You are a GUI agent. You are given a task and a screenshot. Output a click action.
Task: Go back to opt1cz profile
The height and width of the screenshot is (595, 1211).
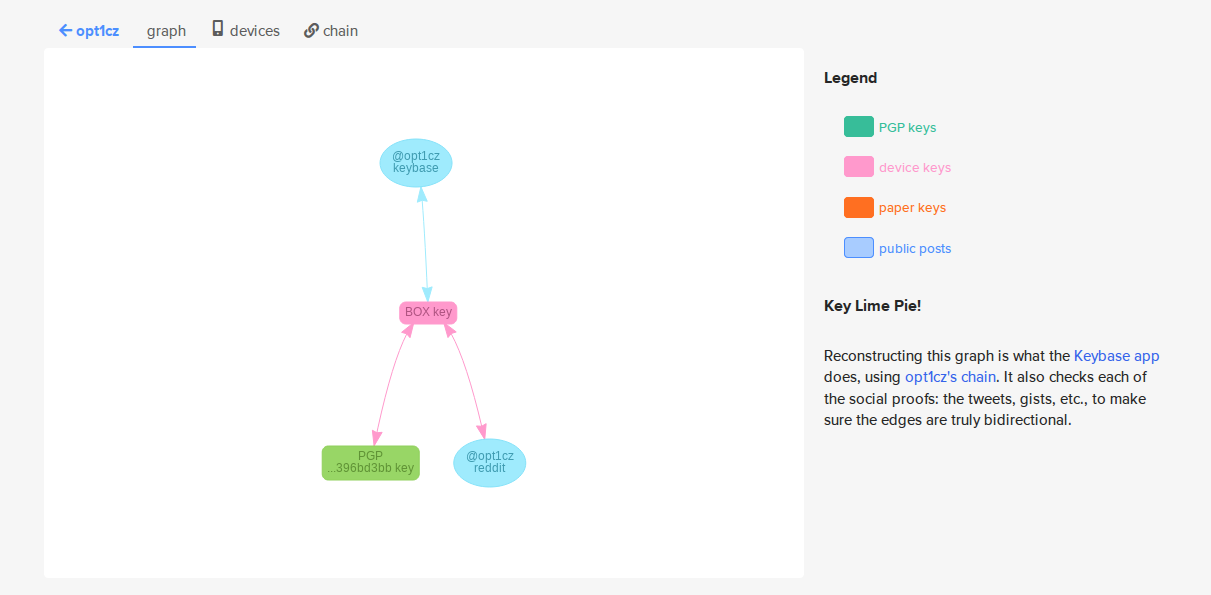point(89,31)
